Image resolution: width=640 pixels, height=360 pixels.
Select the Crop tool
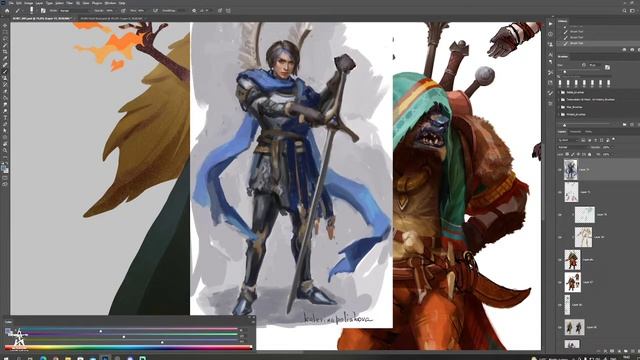point(5,51)
